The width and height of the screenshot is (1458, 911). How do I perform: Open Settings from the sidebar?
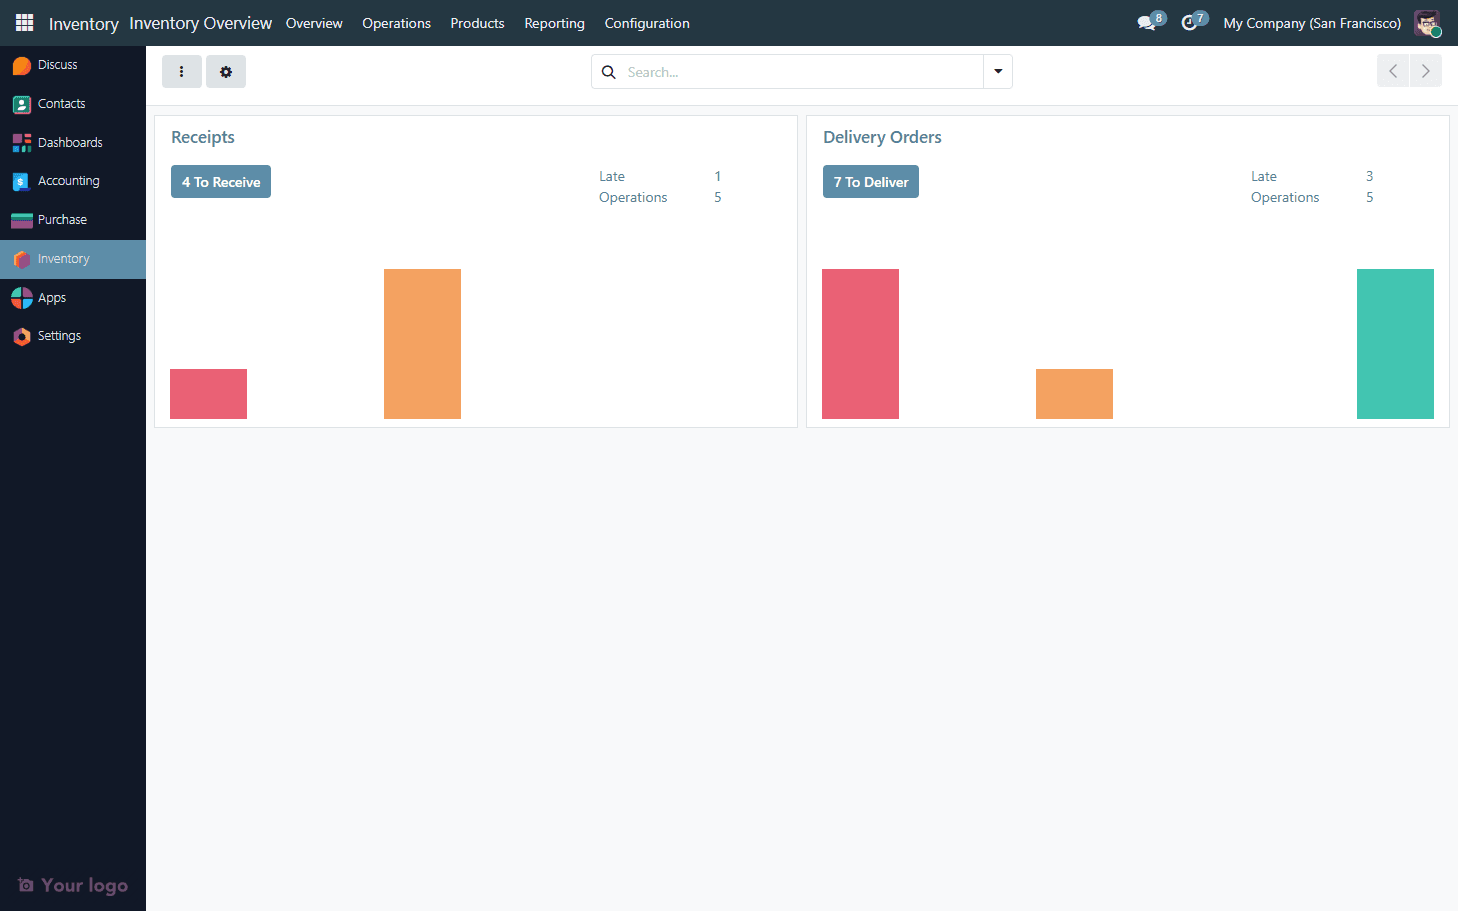[x=59, y=336]
